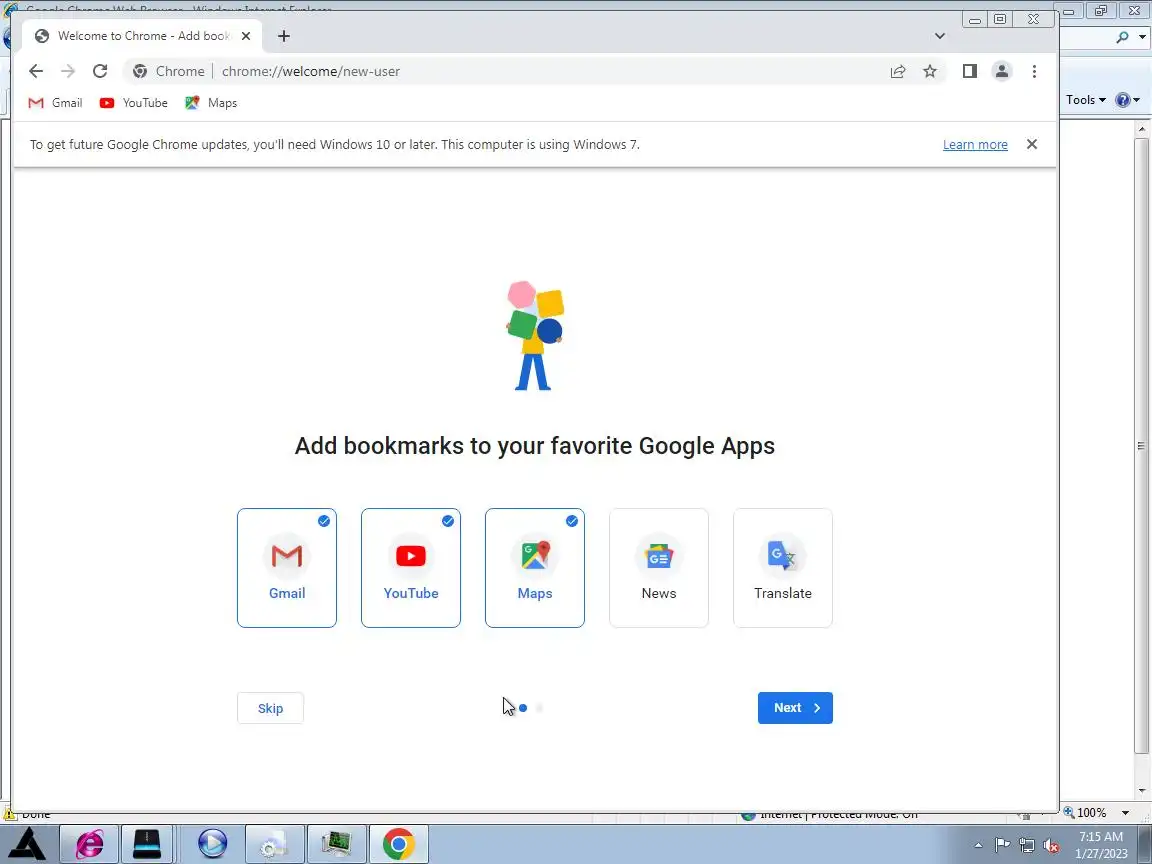The width and height of the screenshot is (1152, 864).
Task: Open the settings gear taskbar icon
Action: 274,843
